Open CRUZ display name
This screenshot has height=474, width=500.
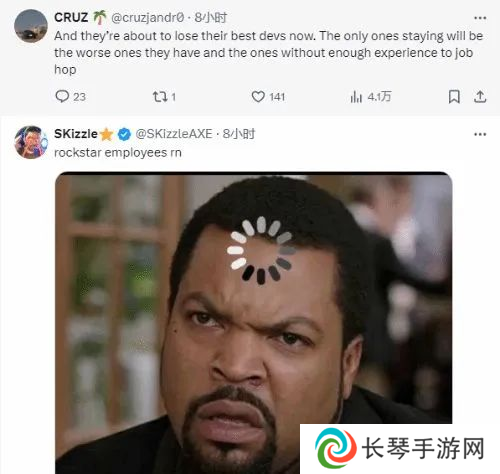coord(71,17)
